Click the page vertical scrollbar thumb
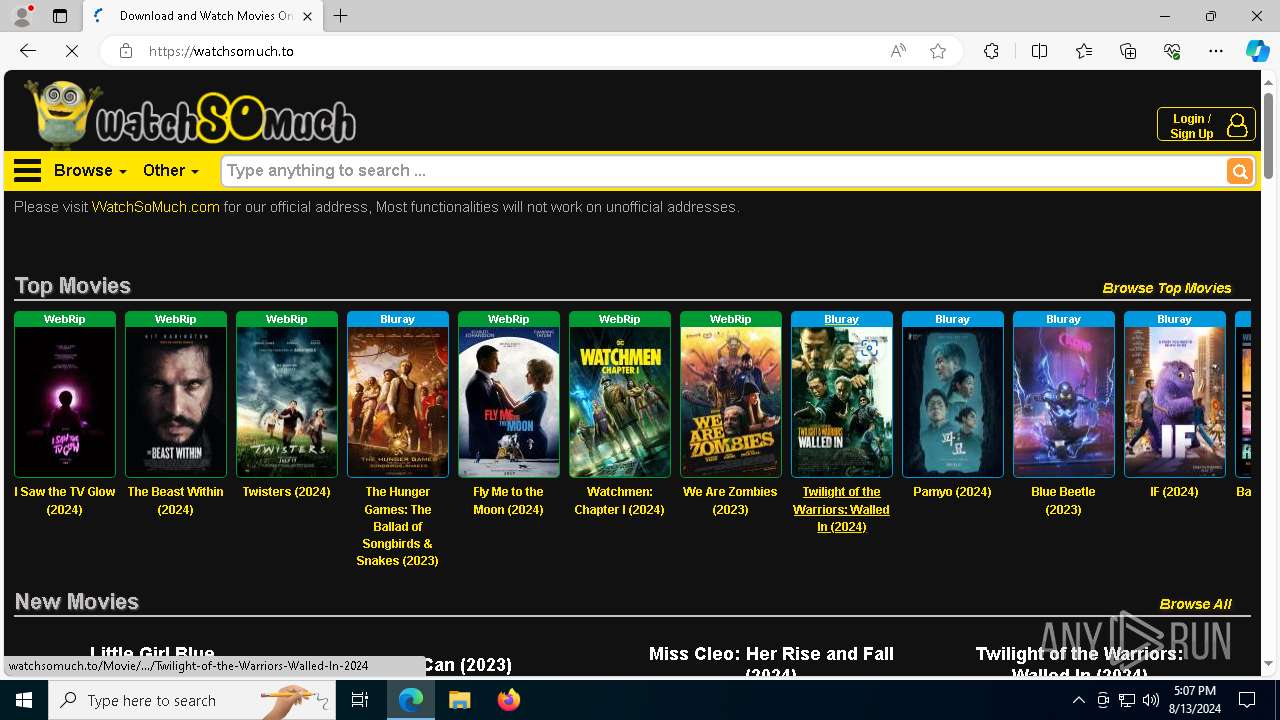Screen dimensions: 1280x720 (x=1269, y=135)
